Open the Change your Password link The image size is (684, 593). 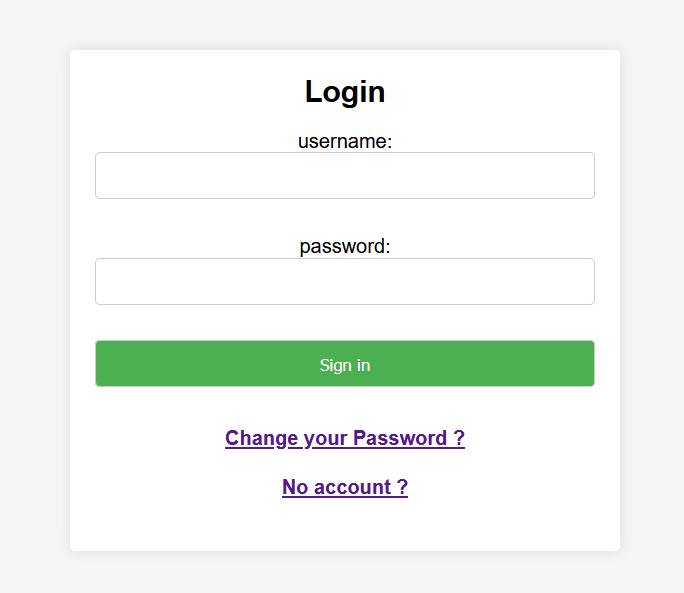(345, 438)
